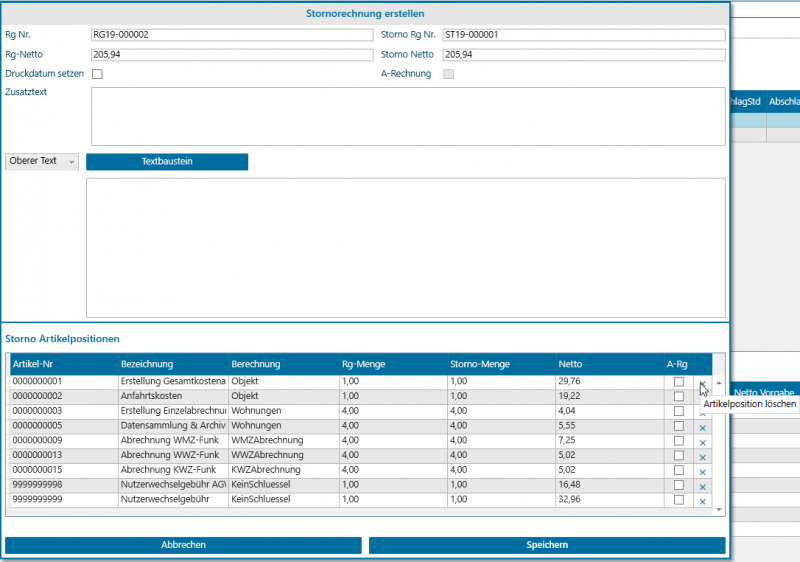Screen dimensions: 800x562
Task: Click Speichern to save the Stornorechnung
Action: [547, 545]
